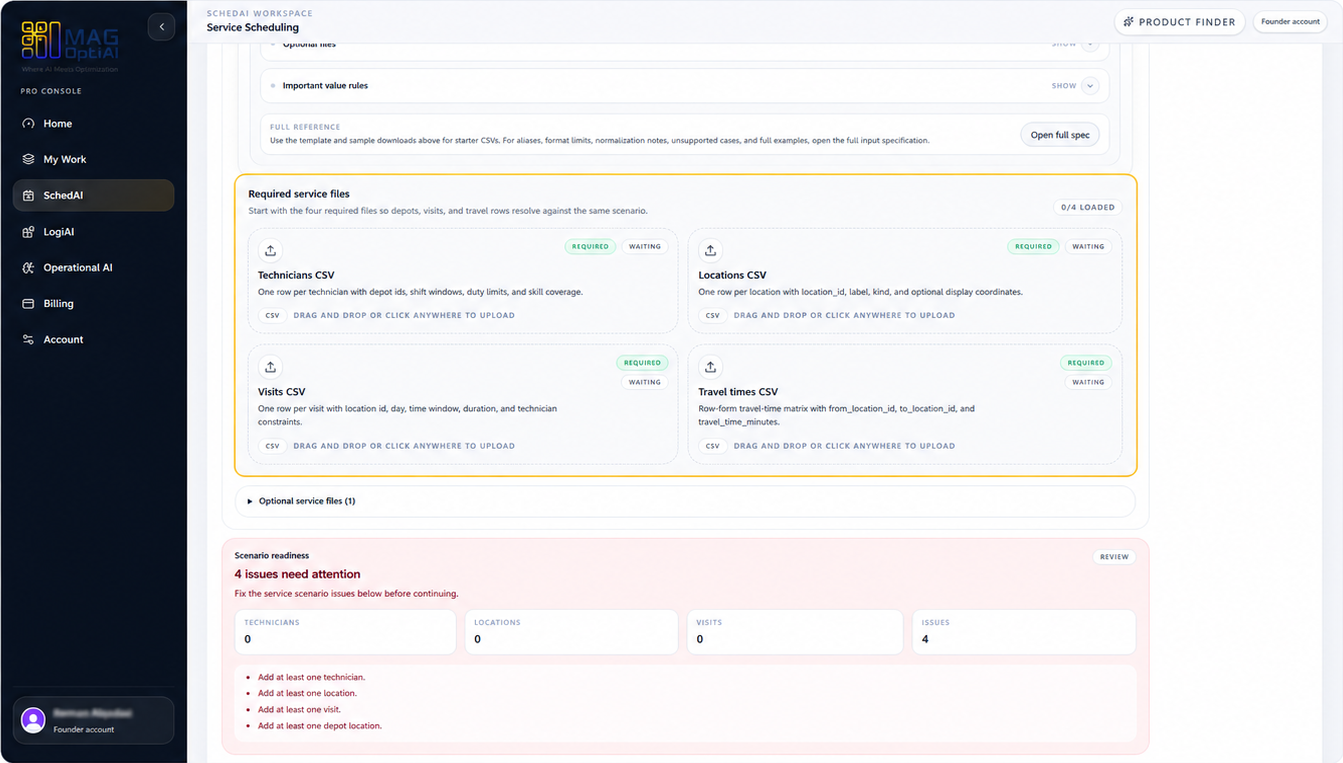
Task: Click the WAITING badge on Locations CSV
Action: (1088, 246)
